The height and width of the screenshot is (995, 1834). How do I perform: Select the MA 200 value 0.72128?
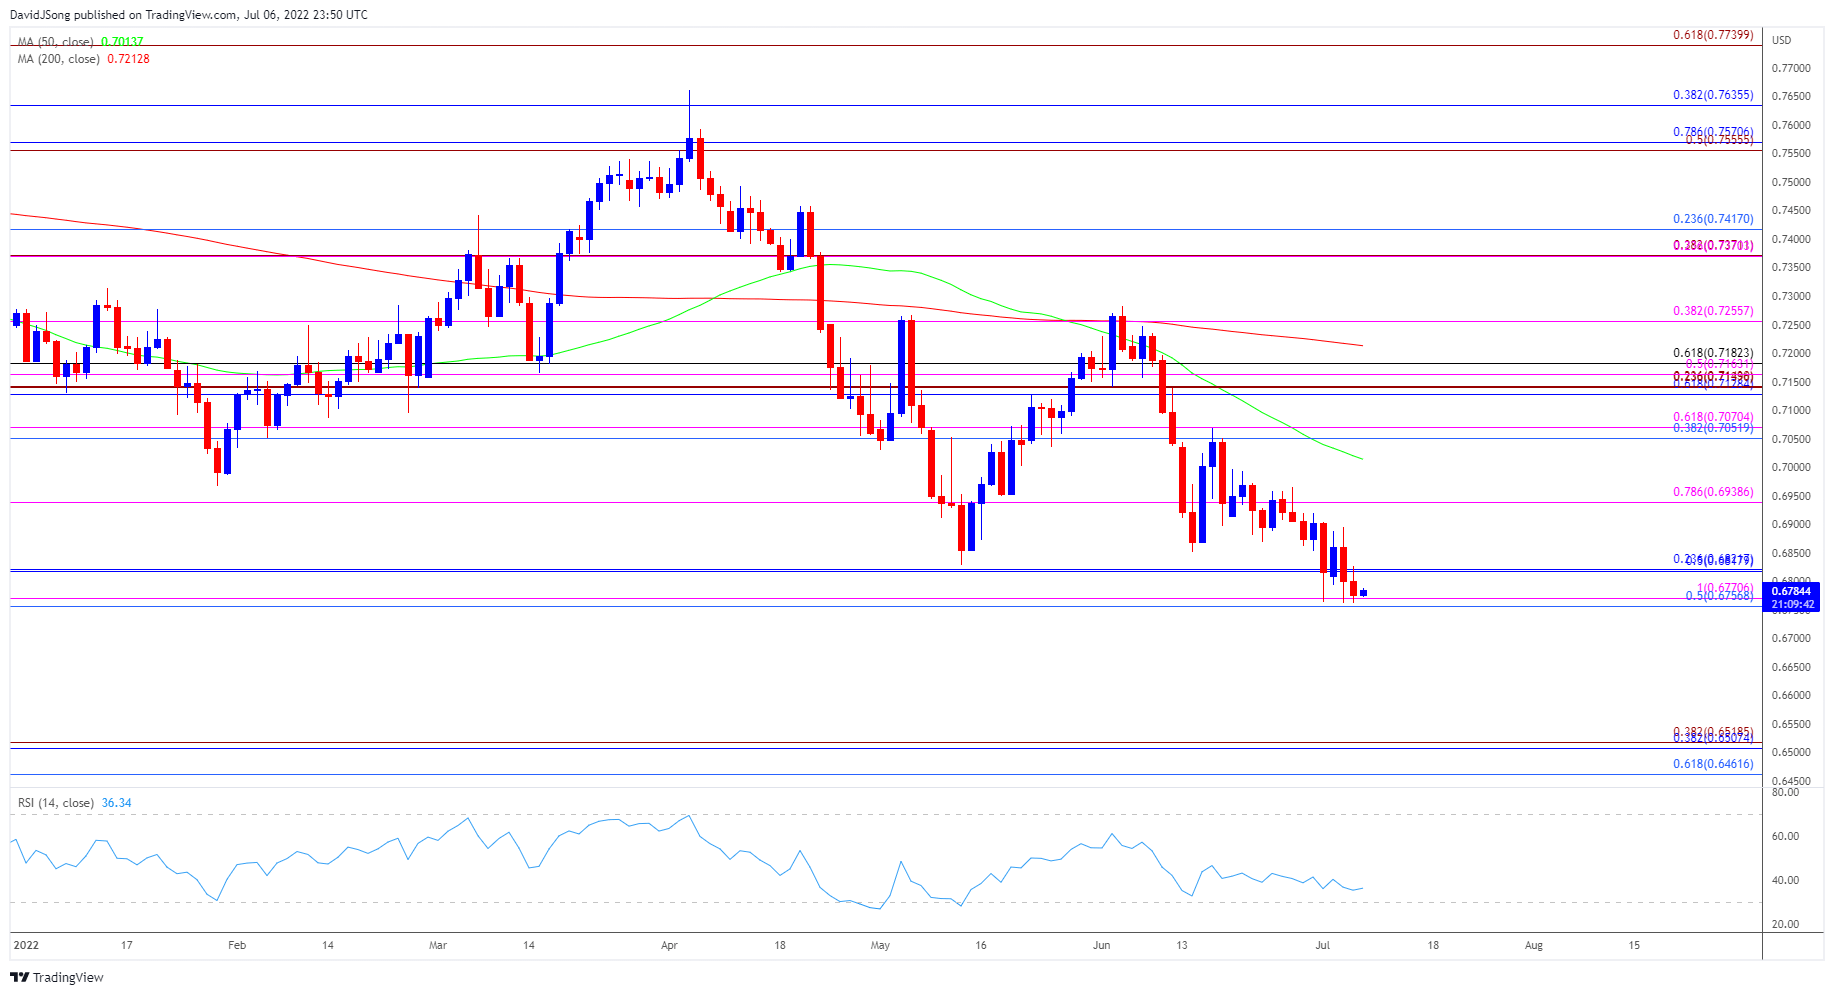[x=128, y=59]
